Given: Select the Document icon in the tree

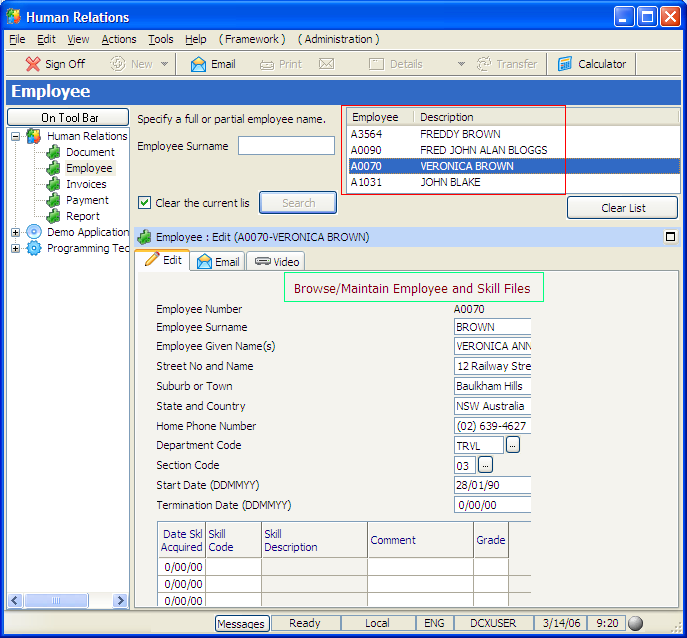Looking at the screenshot, I should 54,152.
